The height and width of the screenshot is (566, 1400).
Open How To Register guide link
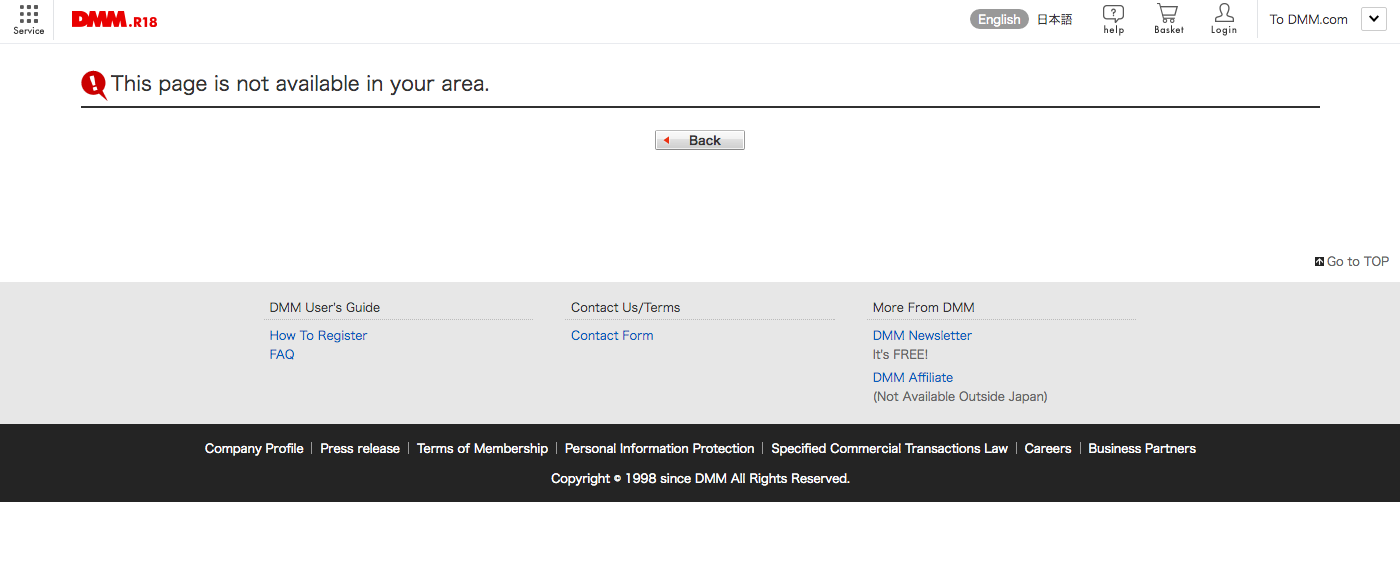(318, 336)
